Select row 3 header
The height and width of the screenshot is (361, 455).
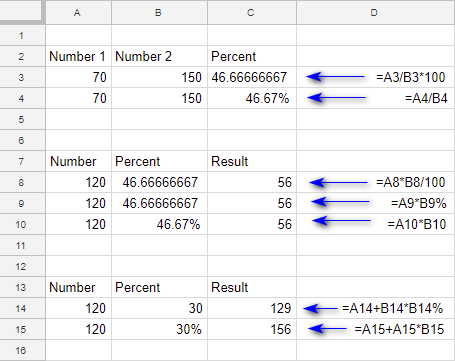tap(22, 77)
